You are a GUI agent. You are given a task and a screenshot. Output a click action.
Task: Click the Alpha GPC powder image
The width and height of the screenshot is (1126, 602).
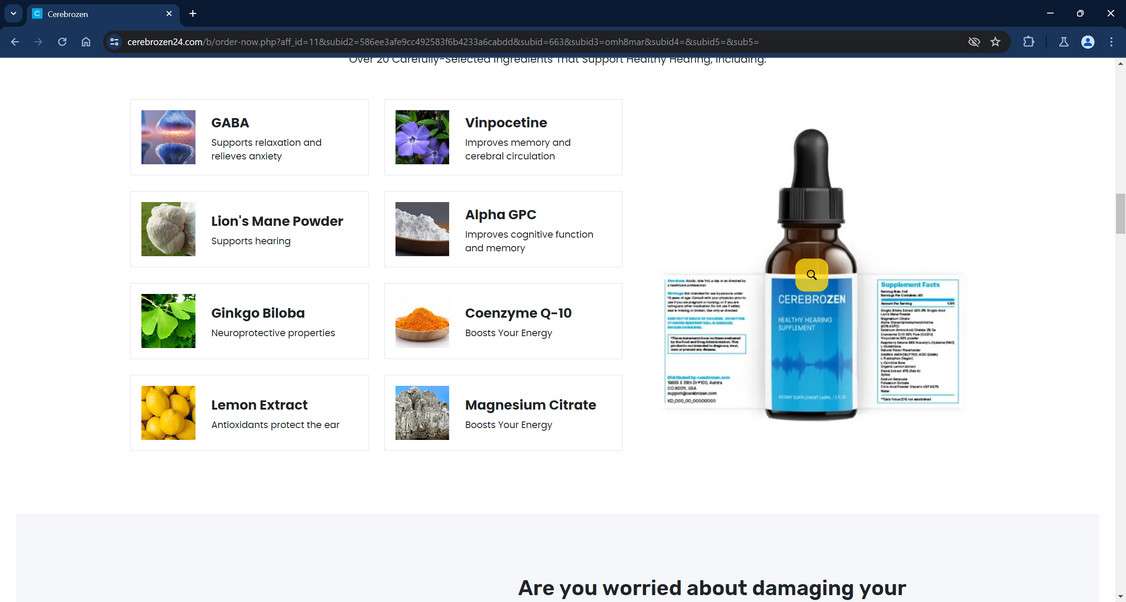[x=422, y=229]
